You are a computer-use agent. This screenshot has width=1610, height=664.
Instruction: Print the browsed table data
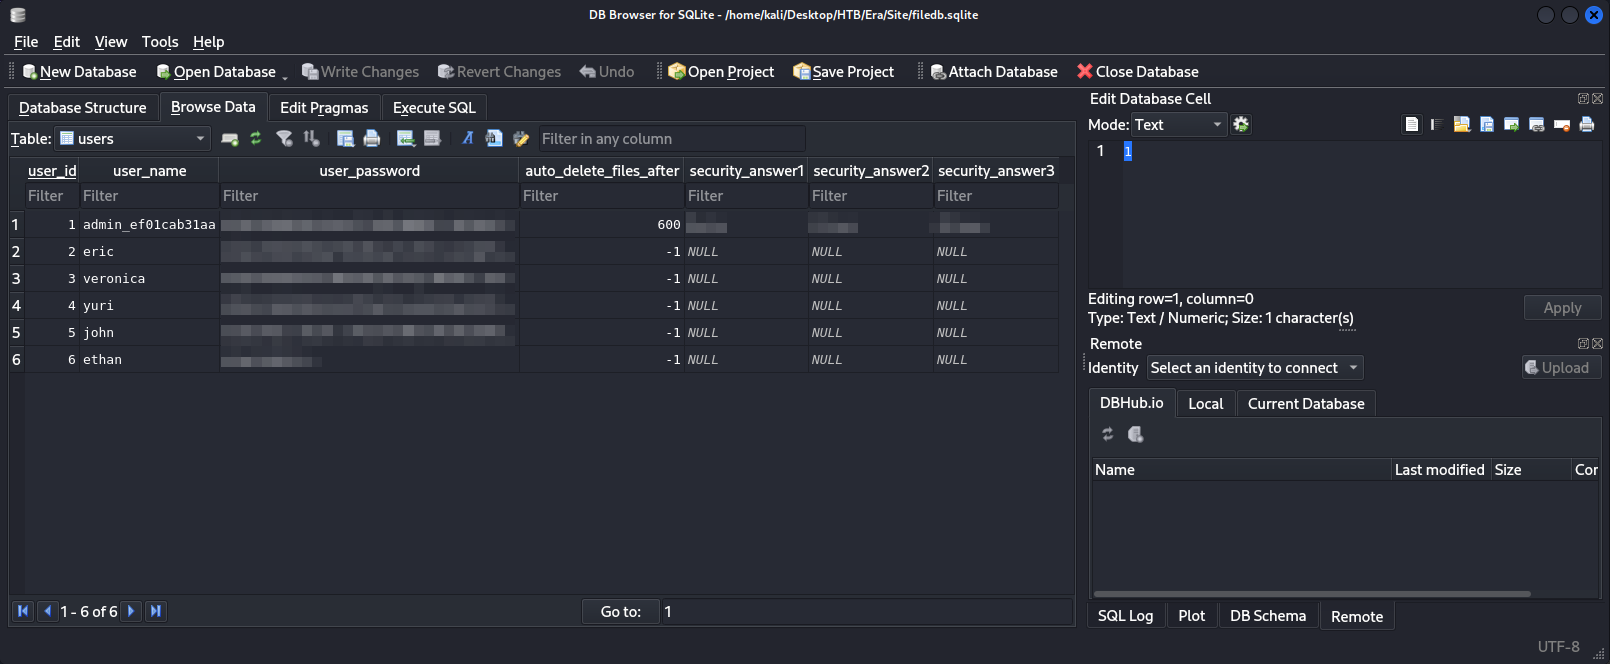click(x=372, y=139)
